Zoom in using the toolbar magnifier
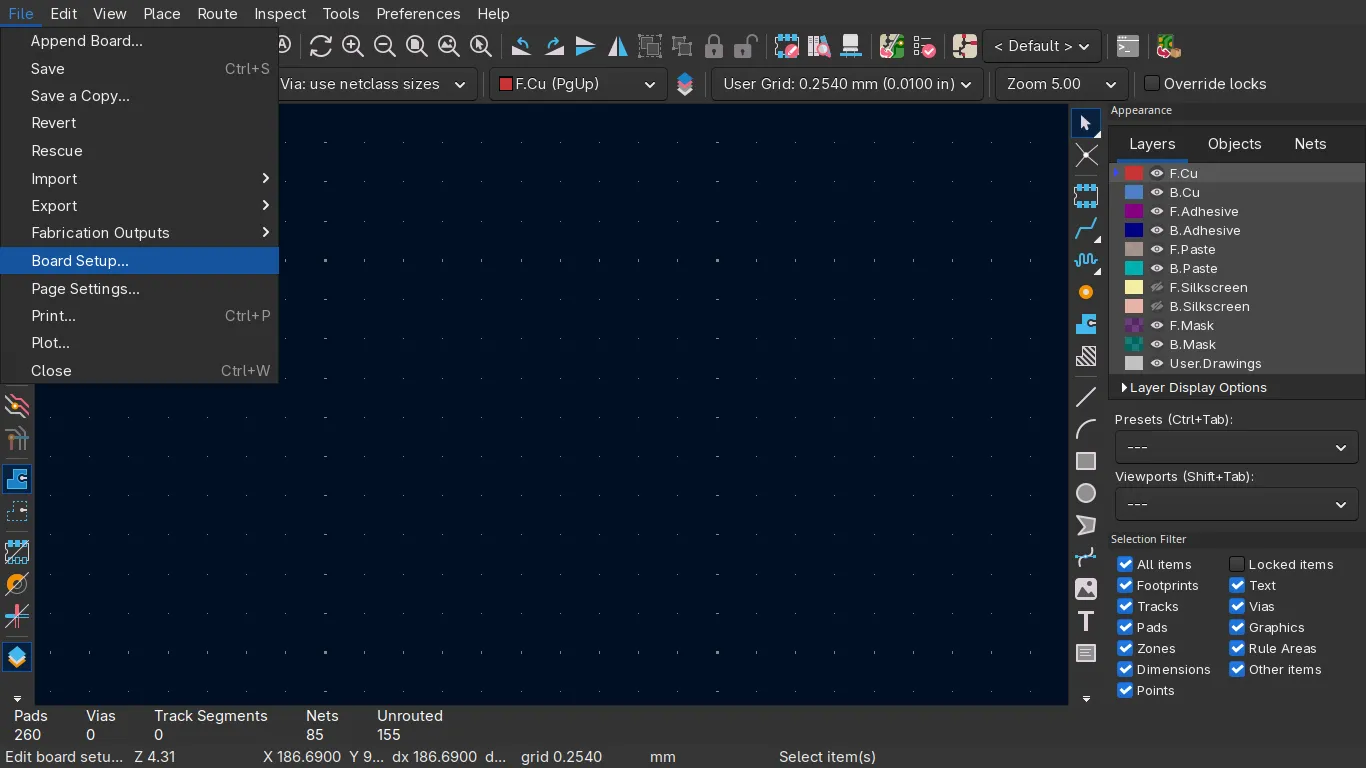1366x768 pixels. click(x=353, y=46)
